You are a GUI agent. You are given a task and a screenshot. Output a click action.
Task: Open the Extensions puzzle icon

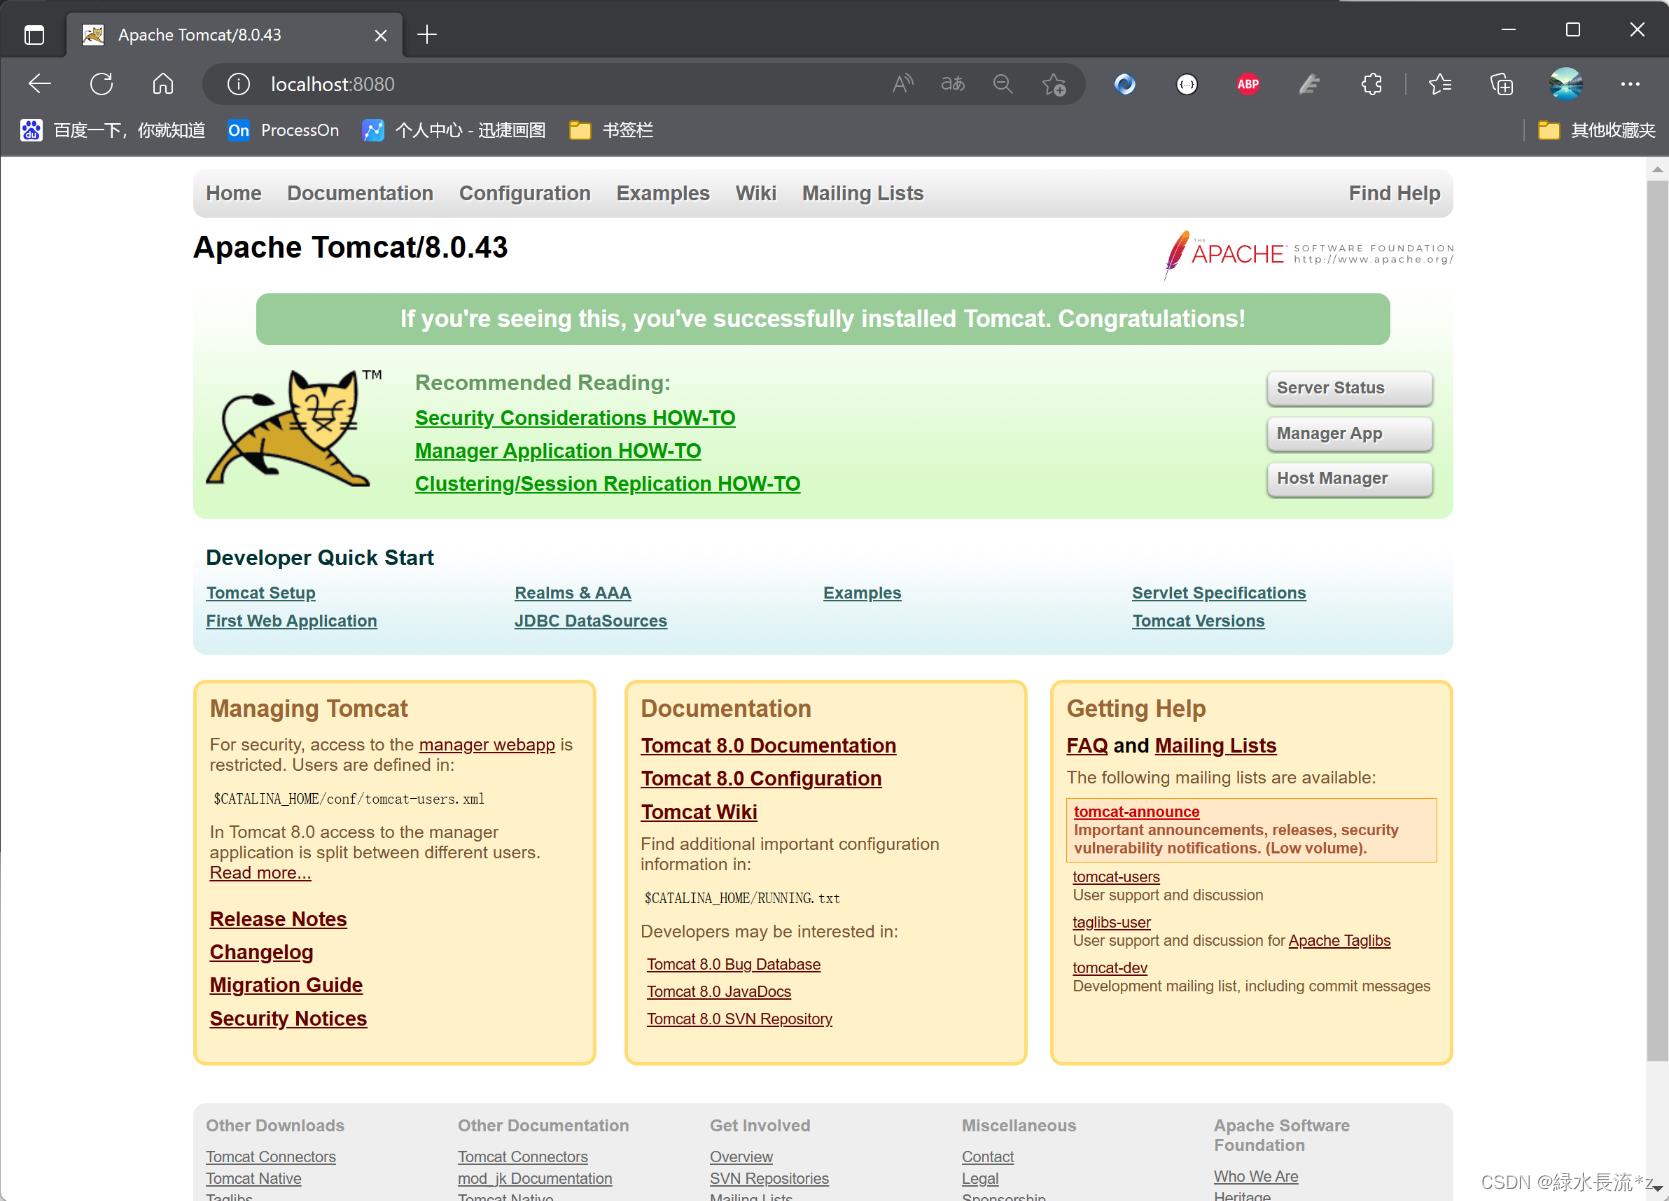pos(1372,84)
